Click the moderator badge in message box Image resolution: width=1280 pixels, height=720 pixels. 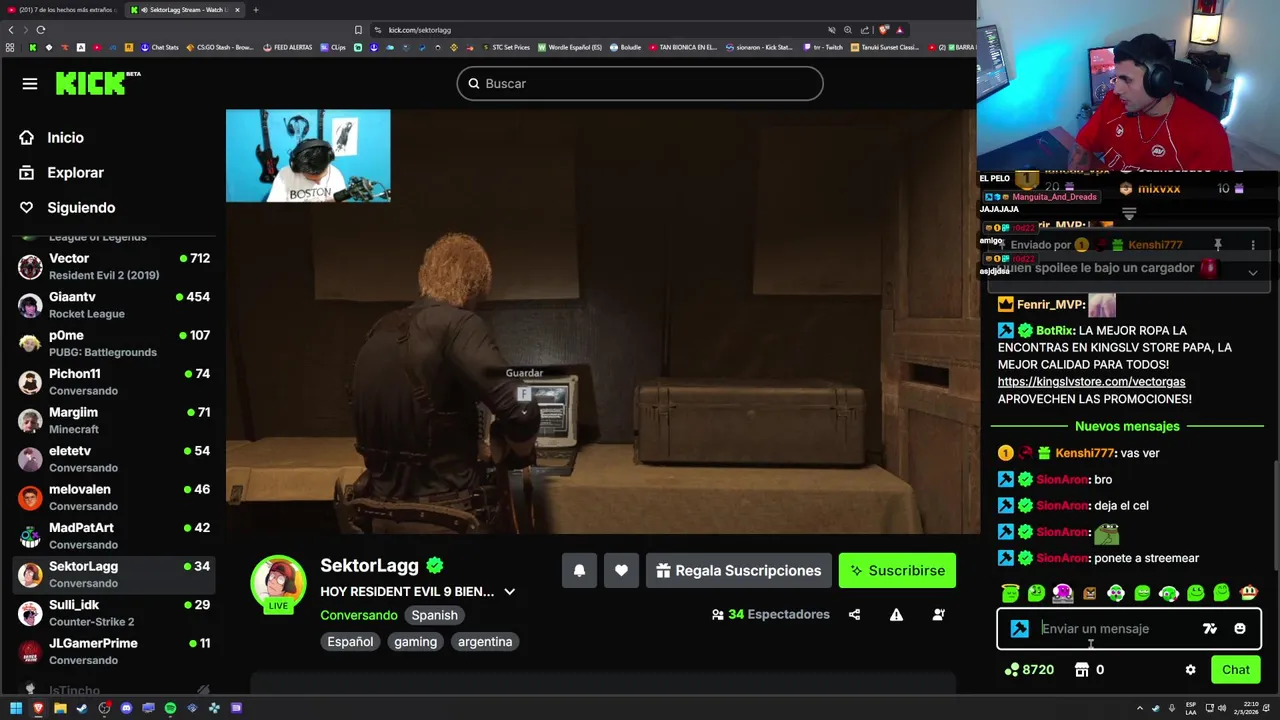click(x=1019, y=629)
